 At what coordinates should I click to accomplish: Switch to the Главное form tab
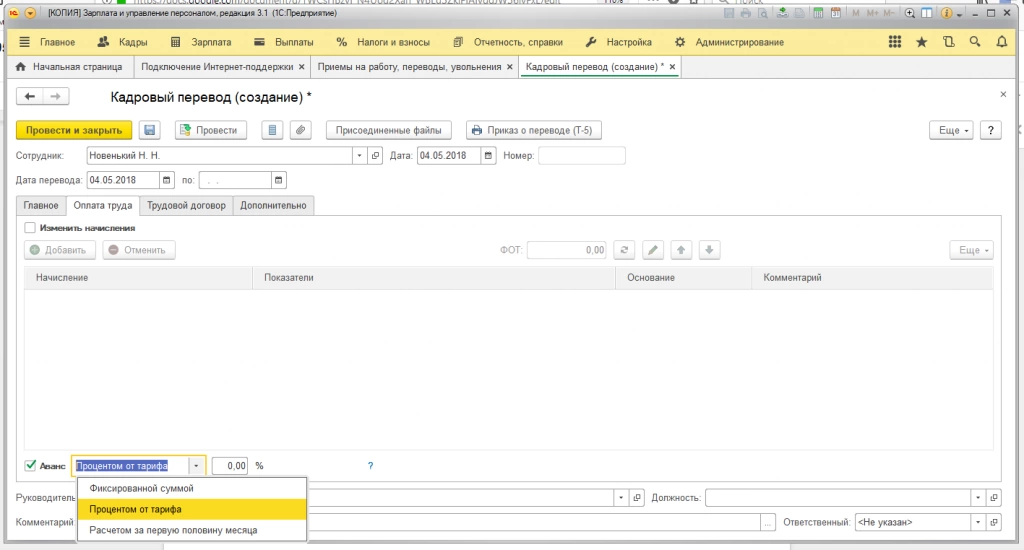point(41,205)
